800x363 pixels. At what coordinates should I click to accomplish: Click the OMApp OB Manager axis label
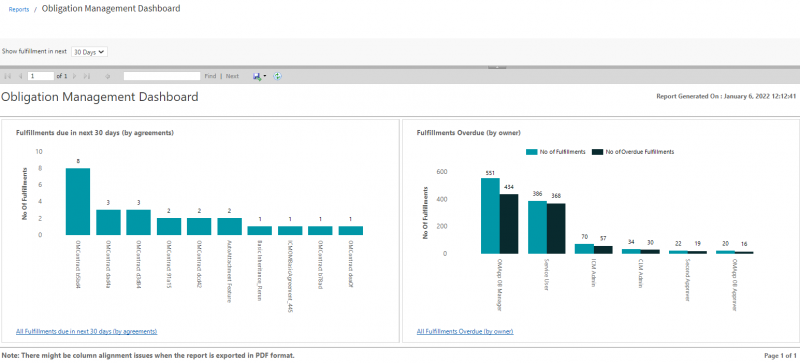coord(499,284)
